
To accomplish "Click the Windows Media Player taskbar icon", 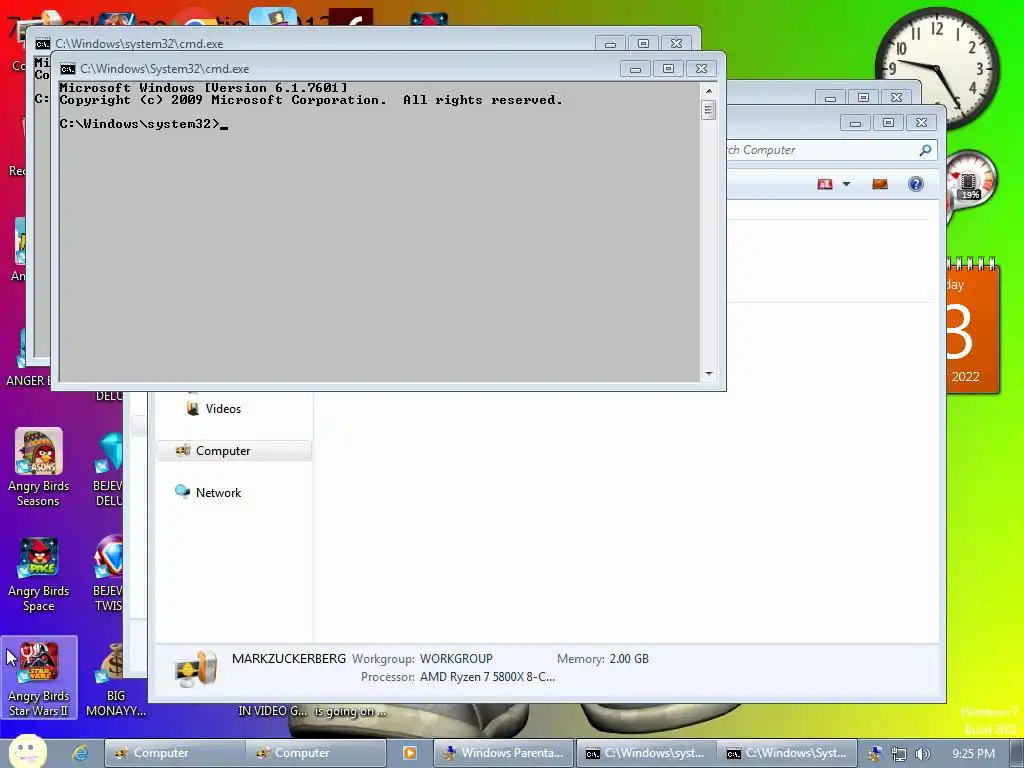I will point(409,753).
